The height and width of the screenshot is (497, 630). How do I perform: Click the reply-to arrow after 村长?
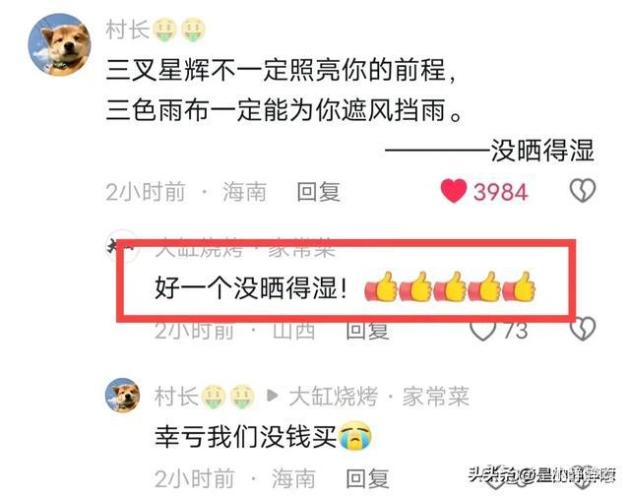point(272,396)
